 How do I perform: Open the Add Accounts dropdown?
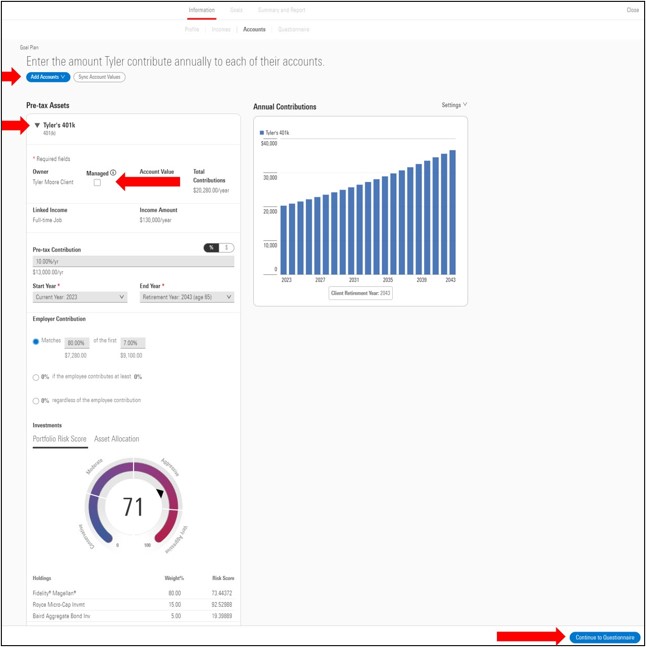[48, 77]
